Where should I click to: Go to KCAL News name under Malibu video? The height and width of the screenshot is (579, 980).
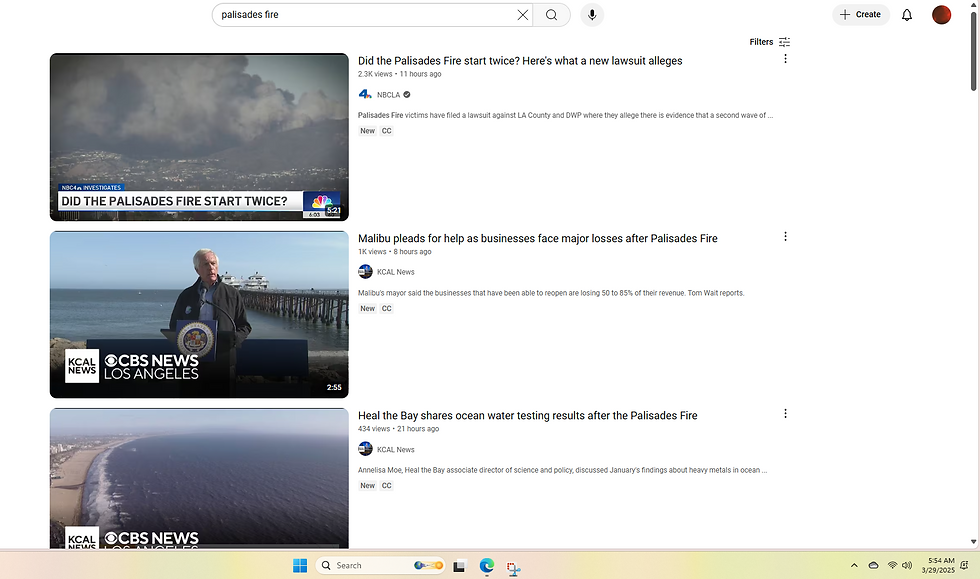[396, 272]
